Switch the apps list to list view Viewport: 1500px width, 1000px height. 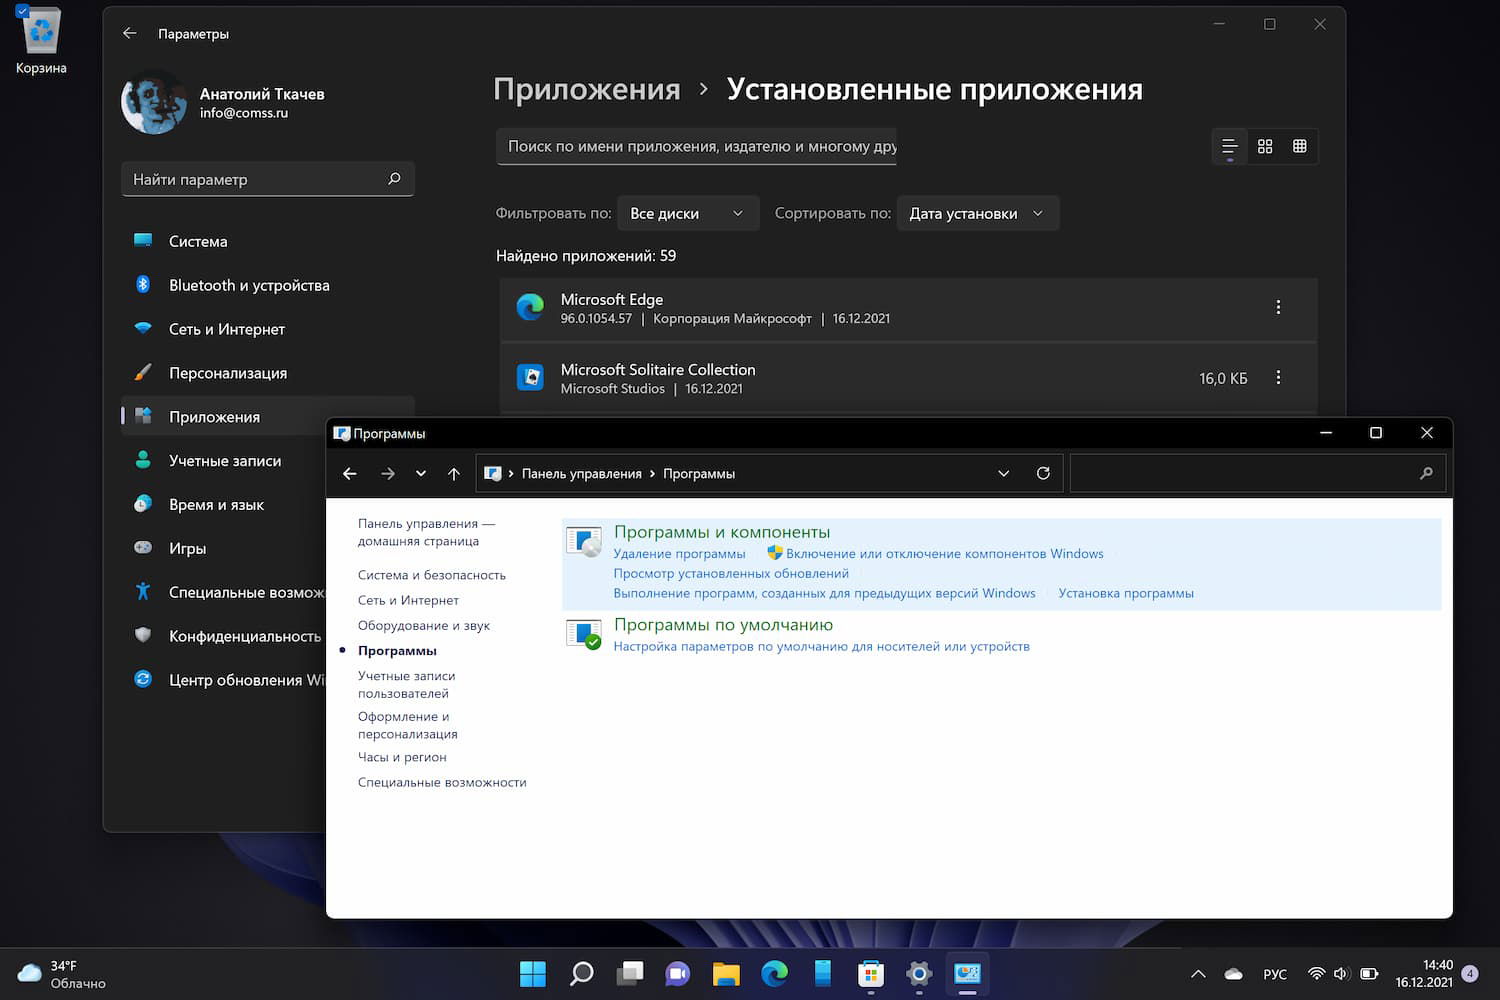1230,146
